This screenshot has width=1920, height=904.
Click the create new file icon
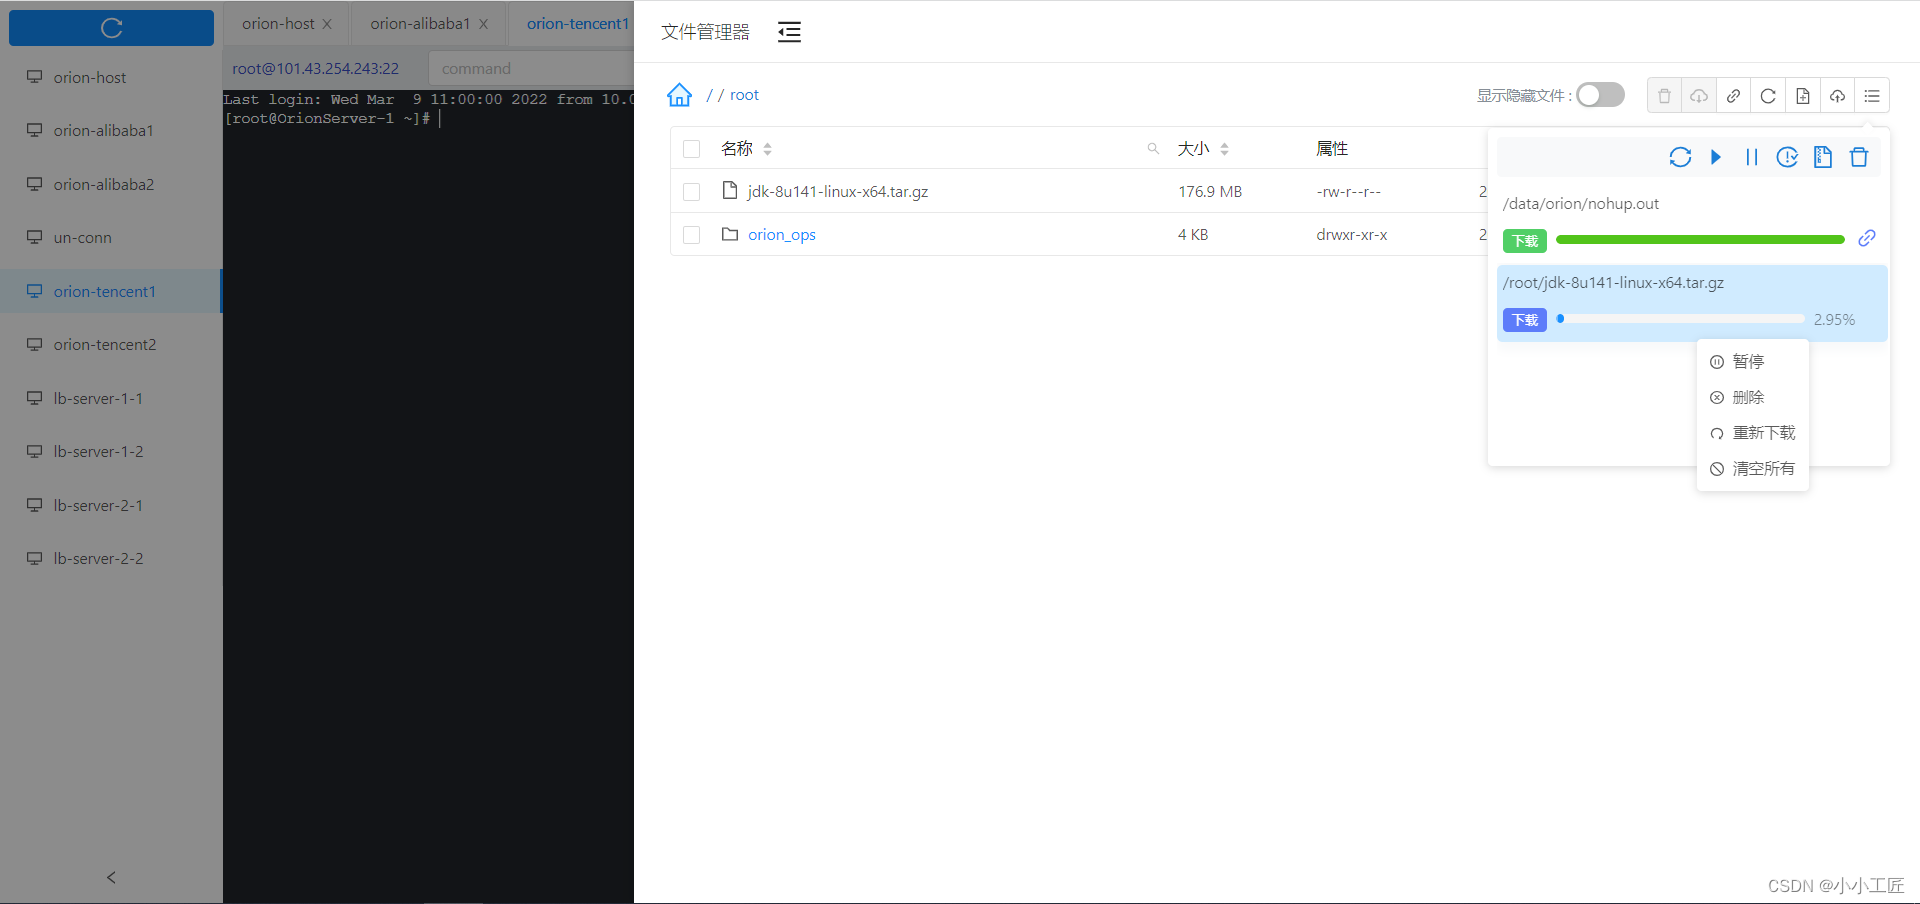(x=1803, y=95)
